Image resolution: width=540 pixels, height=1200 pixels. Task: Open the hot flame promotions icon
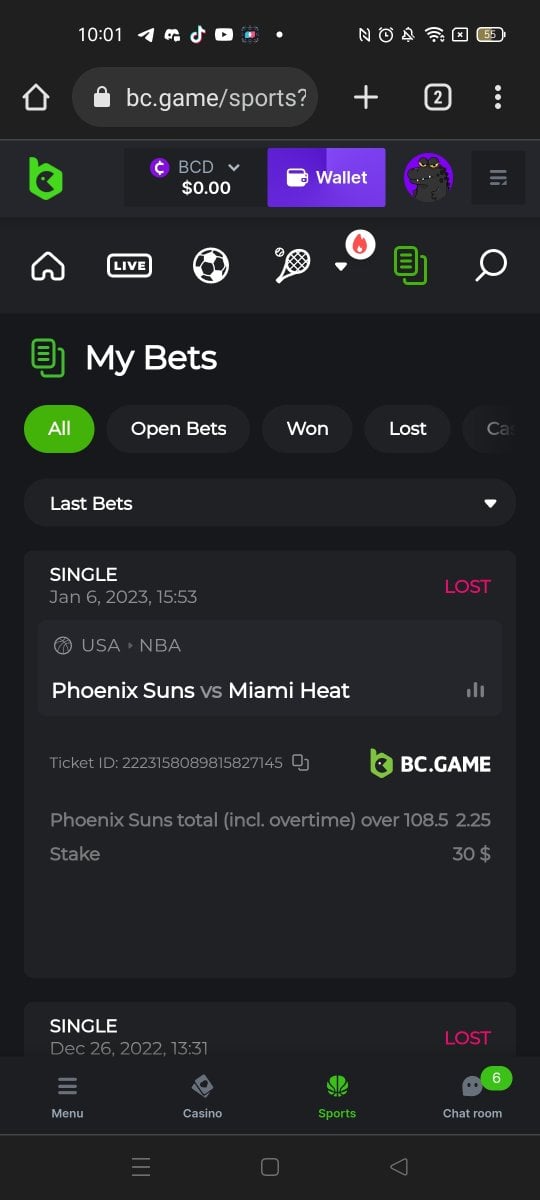click(360, 244)
